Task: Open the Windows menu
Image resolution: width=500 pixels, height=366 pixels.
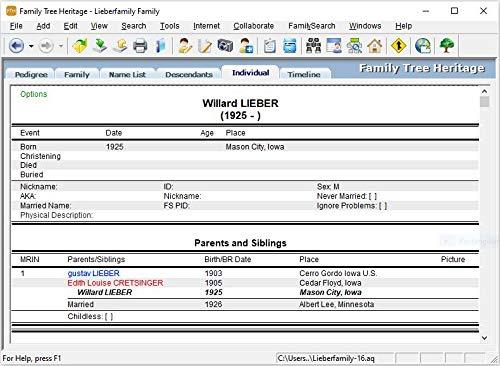Action: click(365, 26)
